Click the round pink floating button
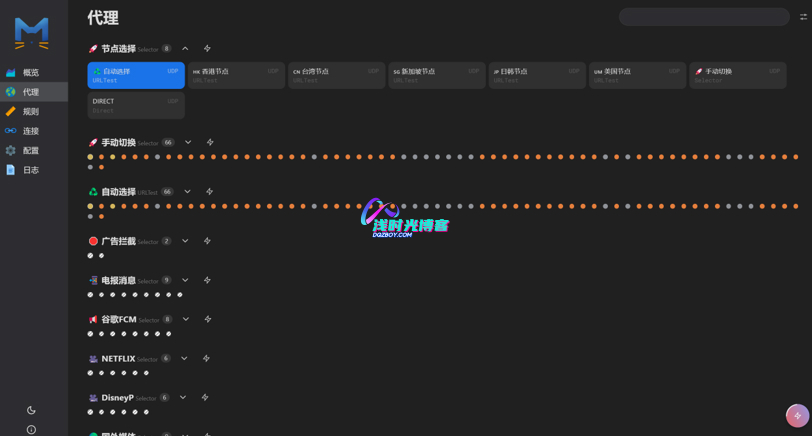The width and height of the screenshot is (812, 436). coord(796,415)
